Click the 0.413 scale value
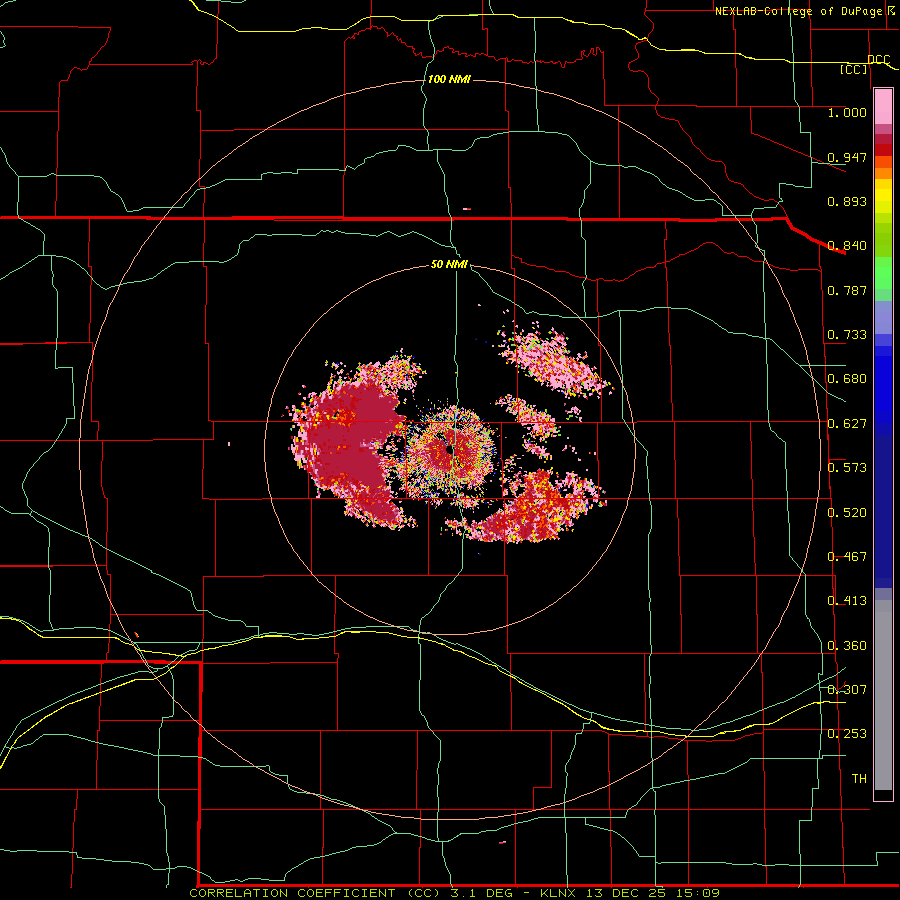 847,601
